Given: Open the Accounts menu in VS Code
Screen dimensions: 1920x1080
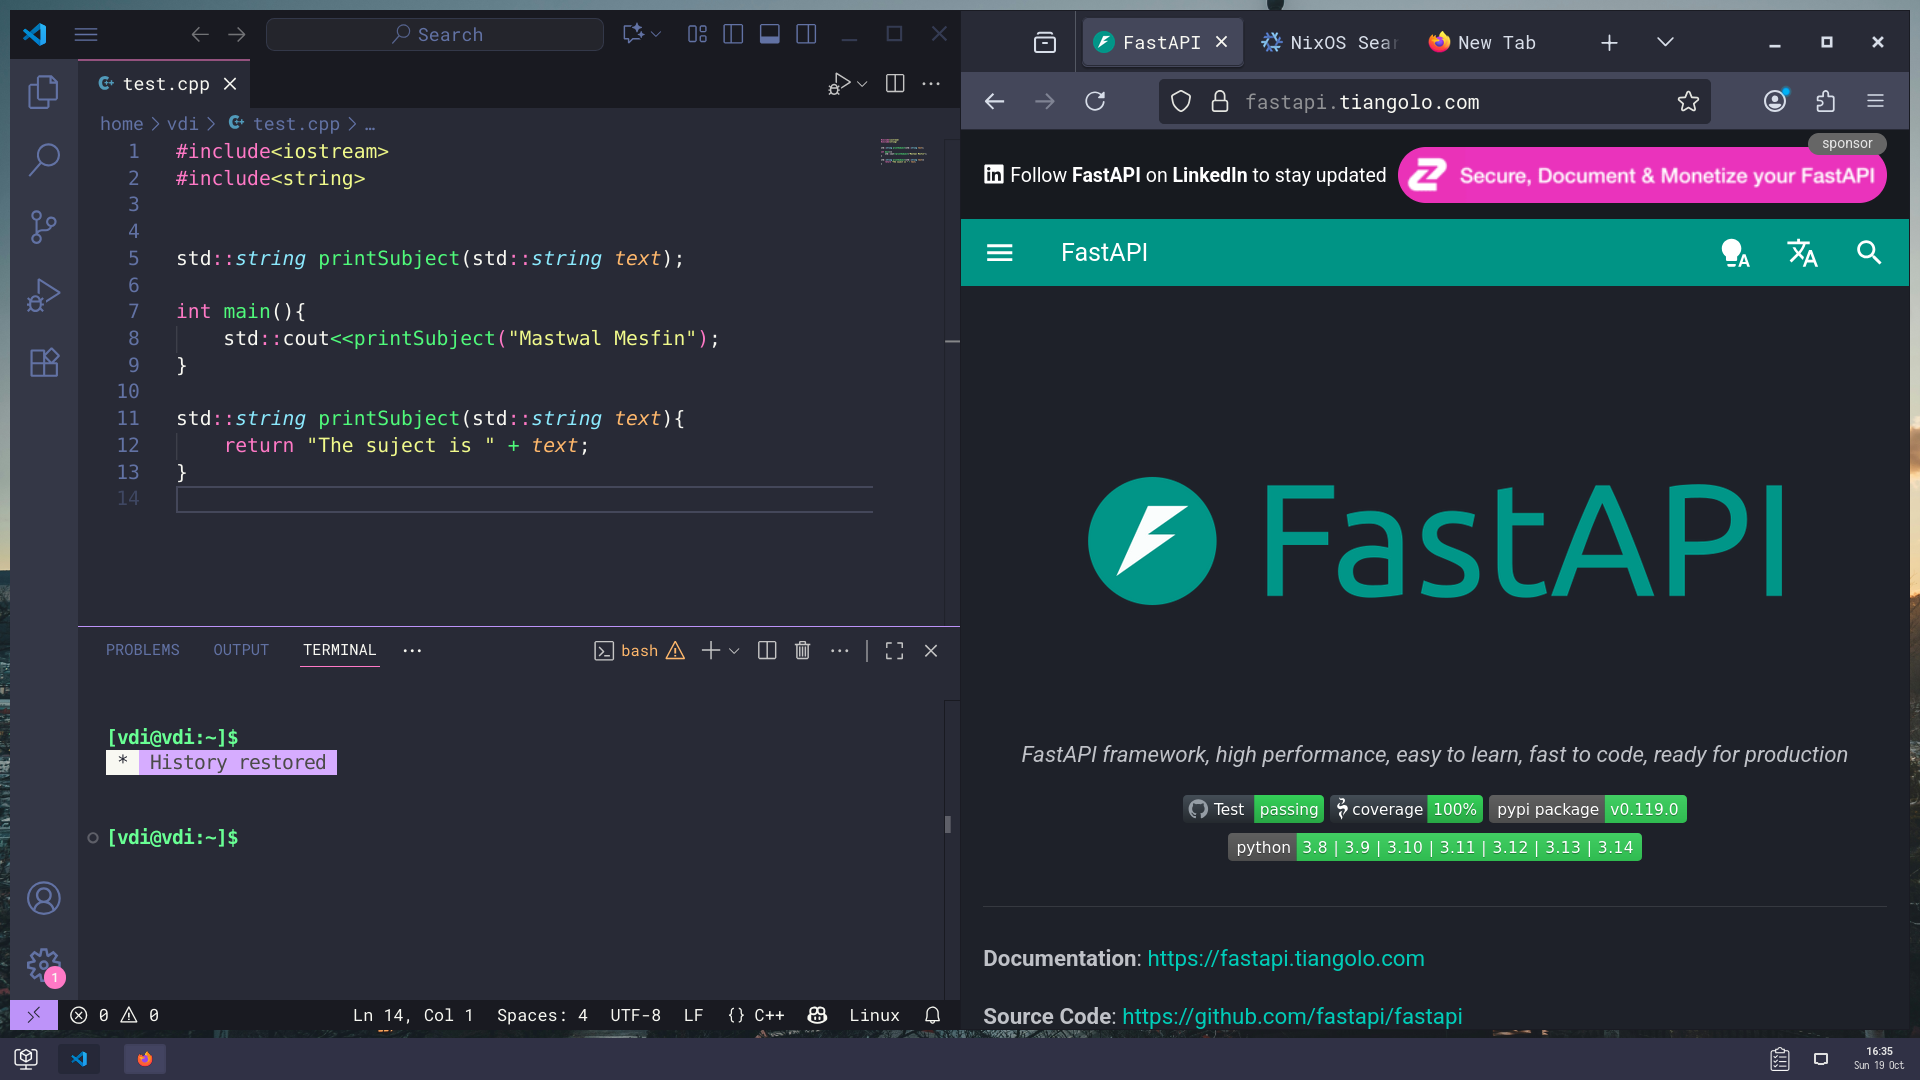Looking at the screenshot, I should click(x=43, y=898).
